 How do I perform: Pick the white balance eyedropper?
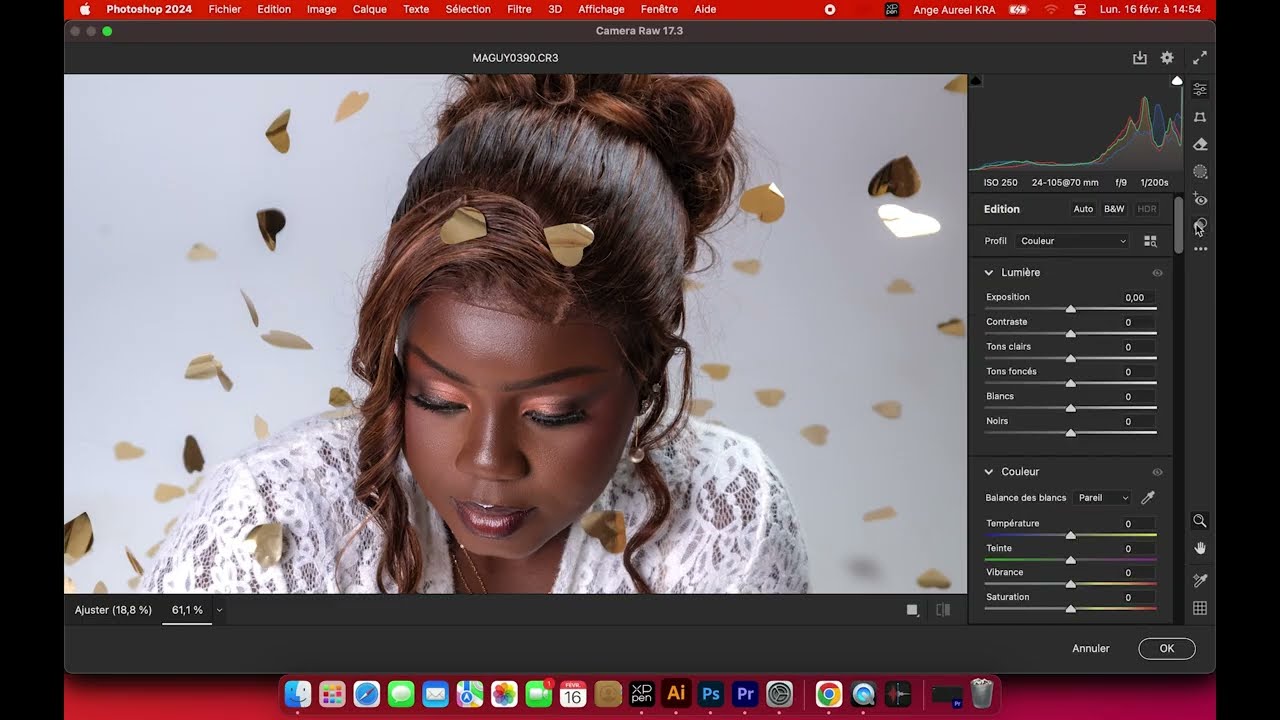pyautogui.click(x=1148, y=498)
